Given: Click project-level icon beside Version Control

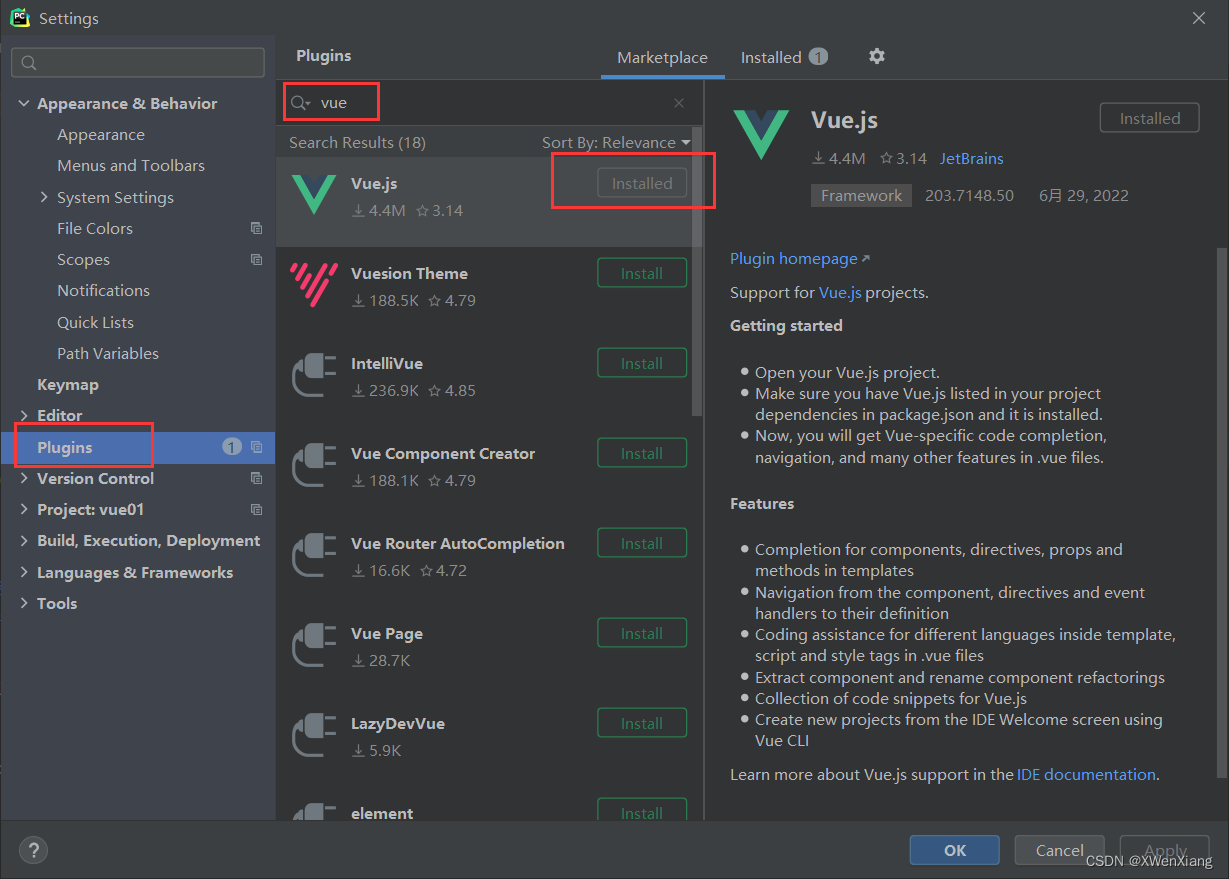Looking at the screenshot, I should (x=256, y=478).
